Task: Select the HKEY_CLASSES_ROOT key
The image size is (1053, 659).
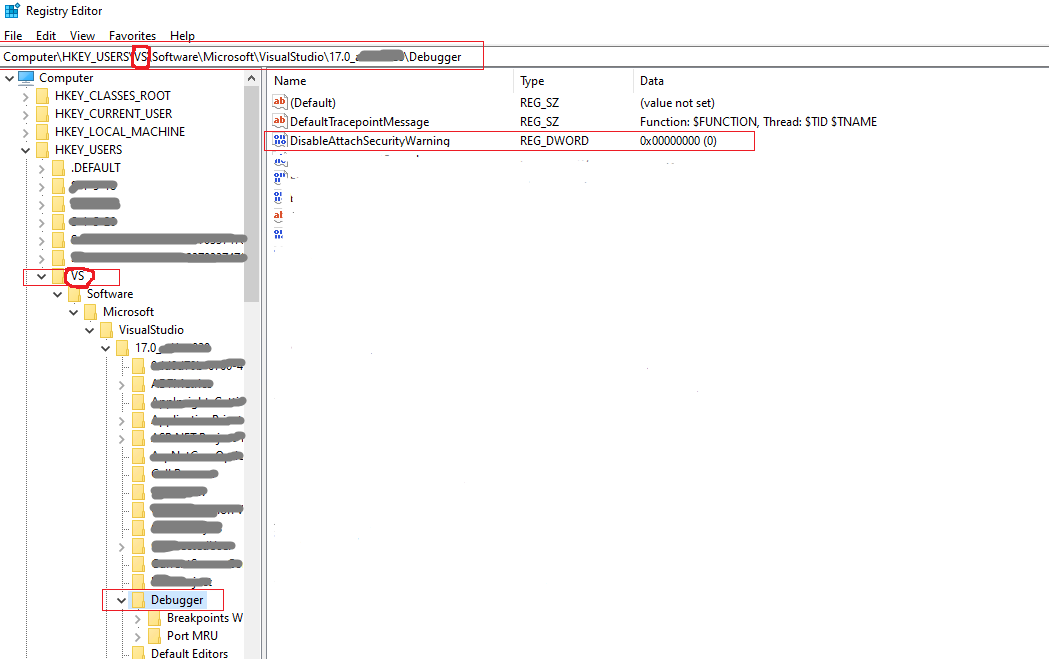Action: coord(113,96)
